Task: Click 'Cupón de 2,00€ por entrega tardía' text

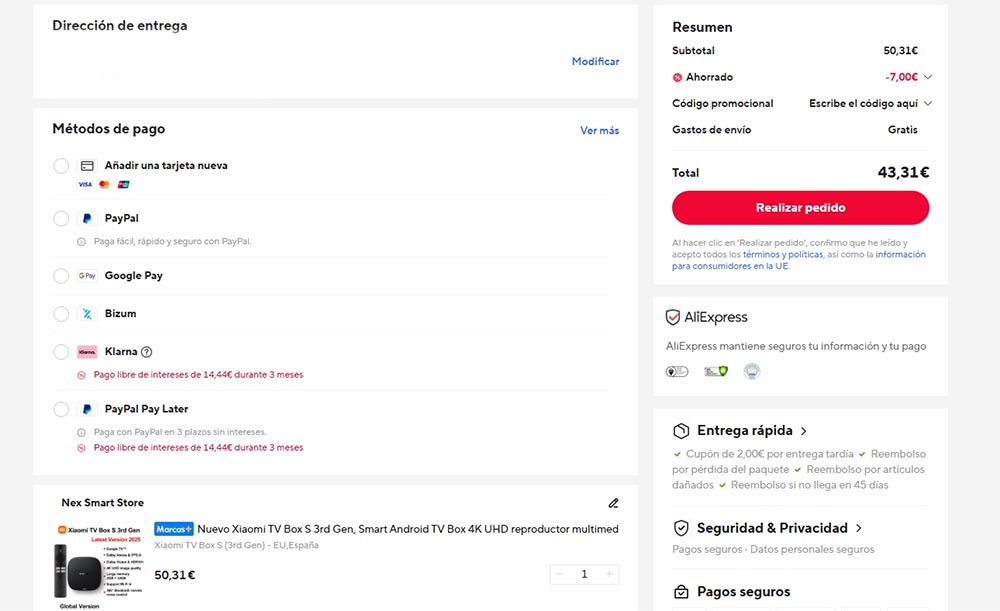Action: tap(769, 454)
